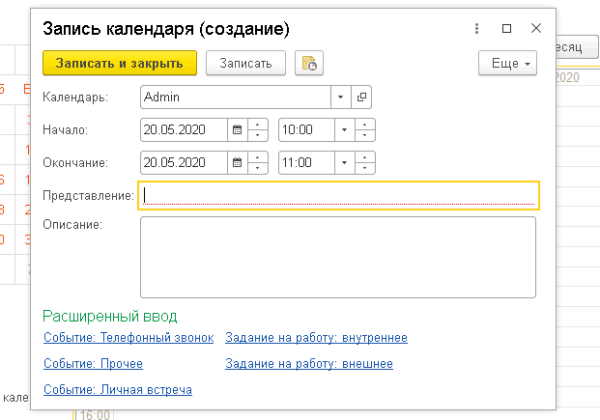600x420 pixels.
Task: Expand the Календарь dropdown list
Action: 341,97
